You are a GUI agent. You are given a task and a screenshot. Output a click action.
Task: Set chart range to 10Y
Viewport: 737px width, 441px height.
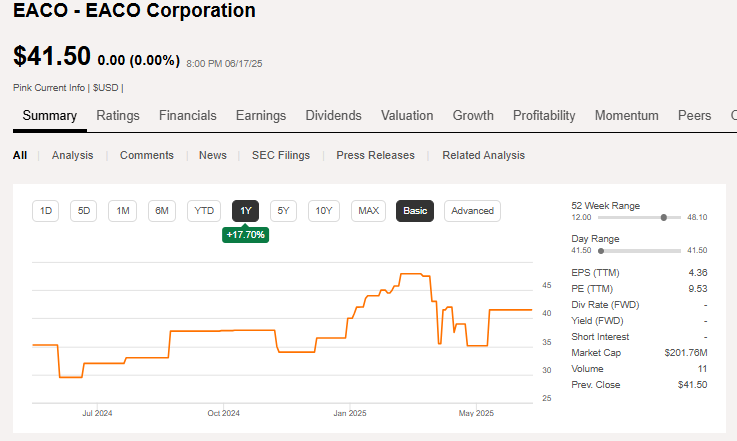pyautogui.click(x=324, y=211)
